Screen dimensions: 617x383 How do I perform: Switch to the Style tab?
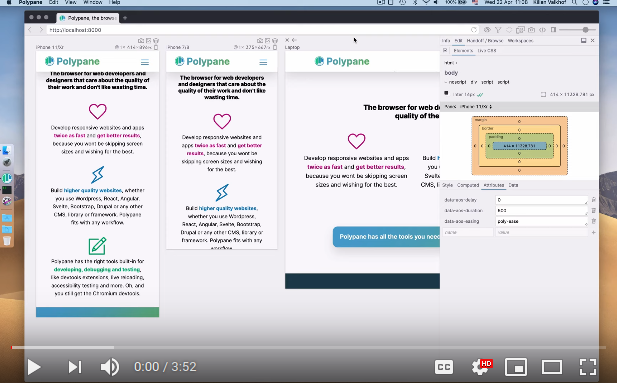(447, 185)
